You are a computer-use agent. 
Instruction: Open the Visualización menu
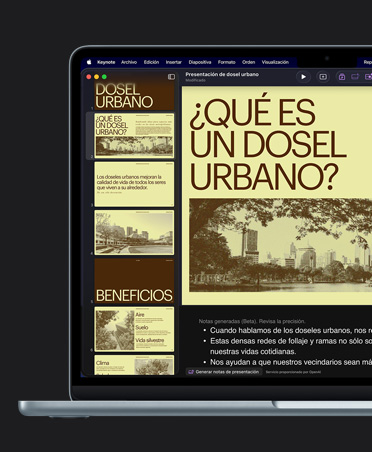pos(275,62)
